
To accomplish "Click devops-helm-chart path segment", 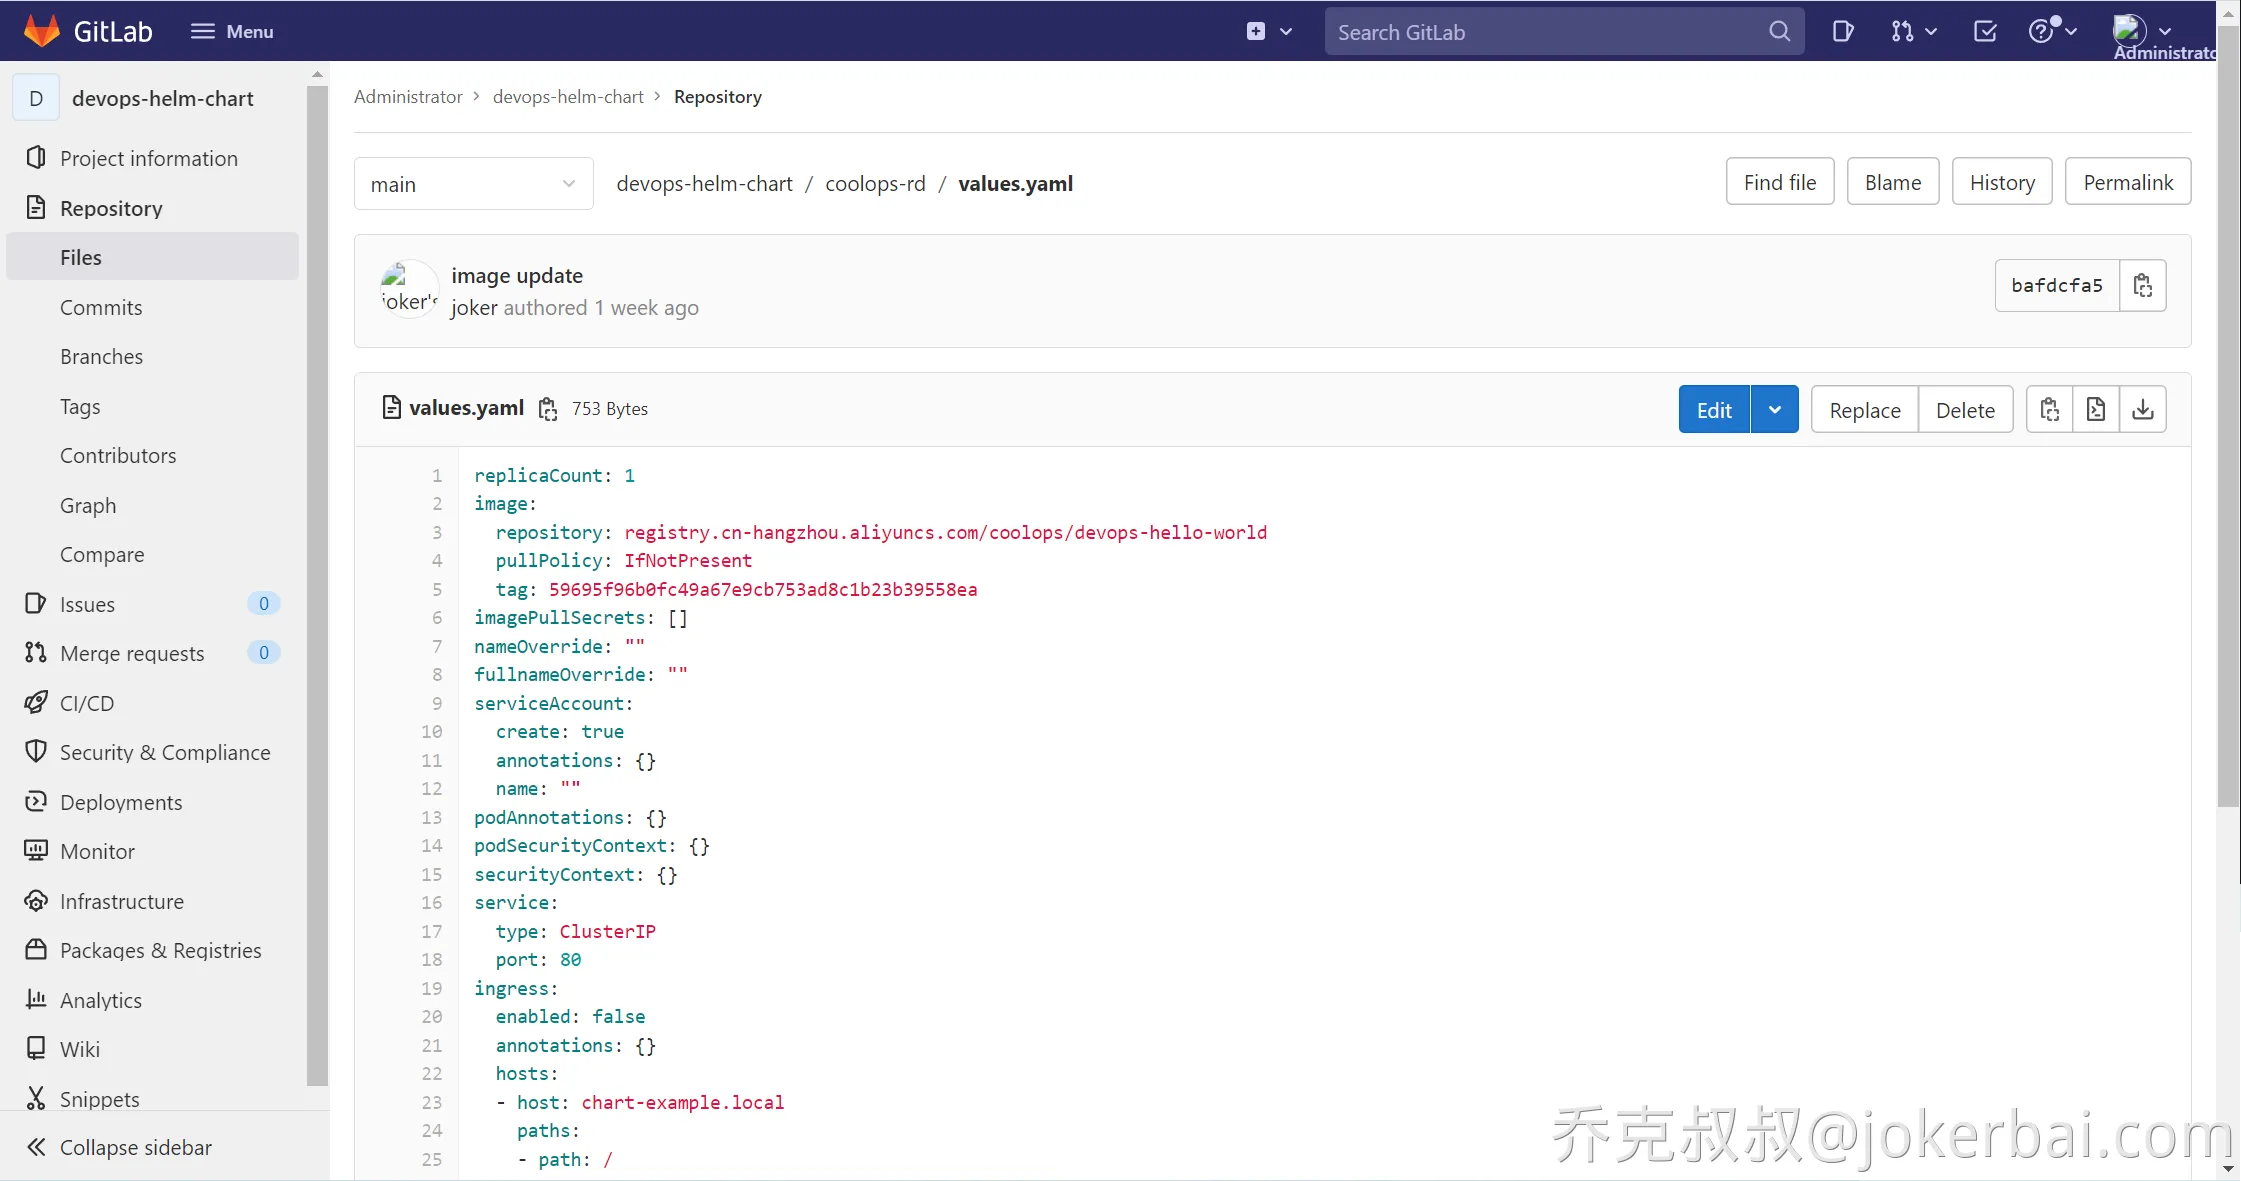I will point(704,183).
